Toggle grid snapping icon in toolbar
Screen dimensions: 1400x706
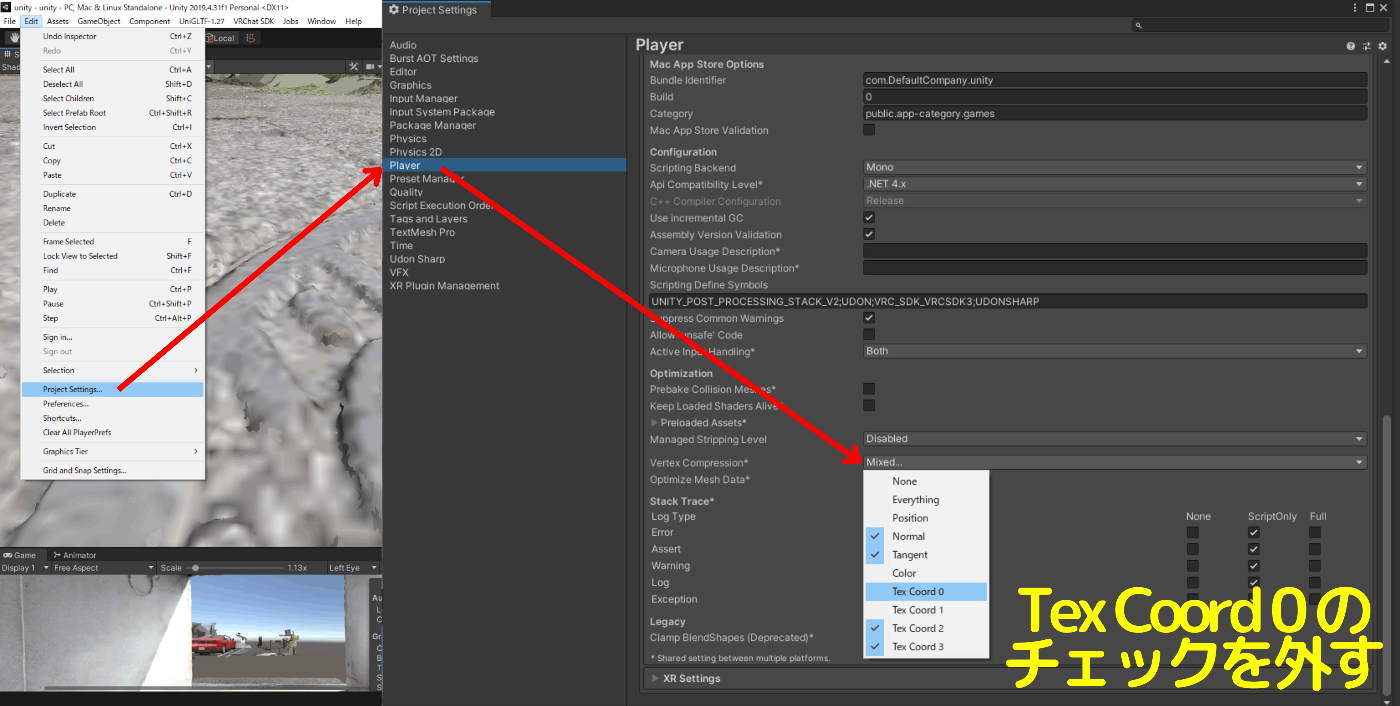coord(251,38)
